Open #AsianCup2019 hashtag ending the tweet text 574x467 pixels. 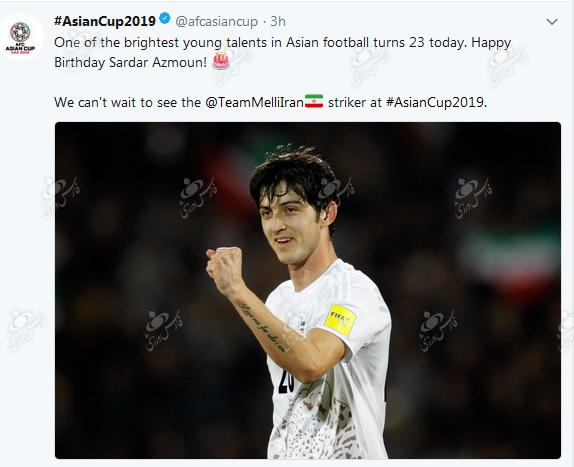[435, 102]
